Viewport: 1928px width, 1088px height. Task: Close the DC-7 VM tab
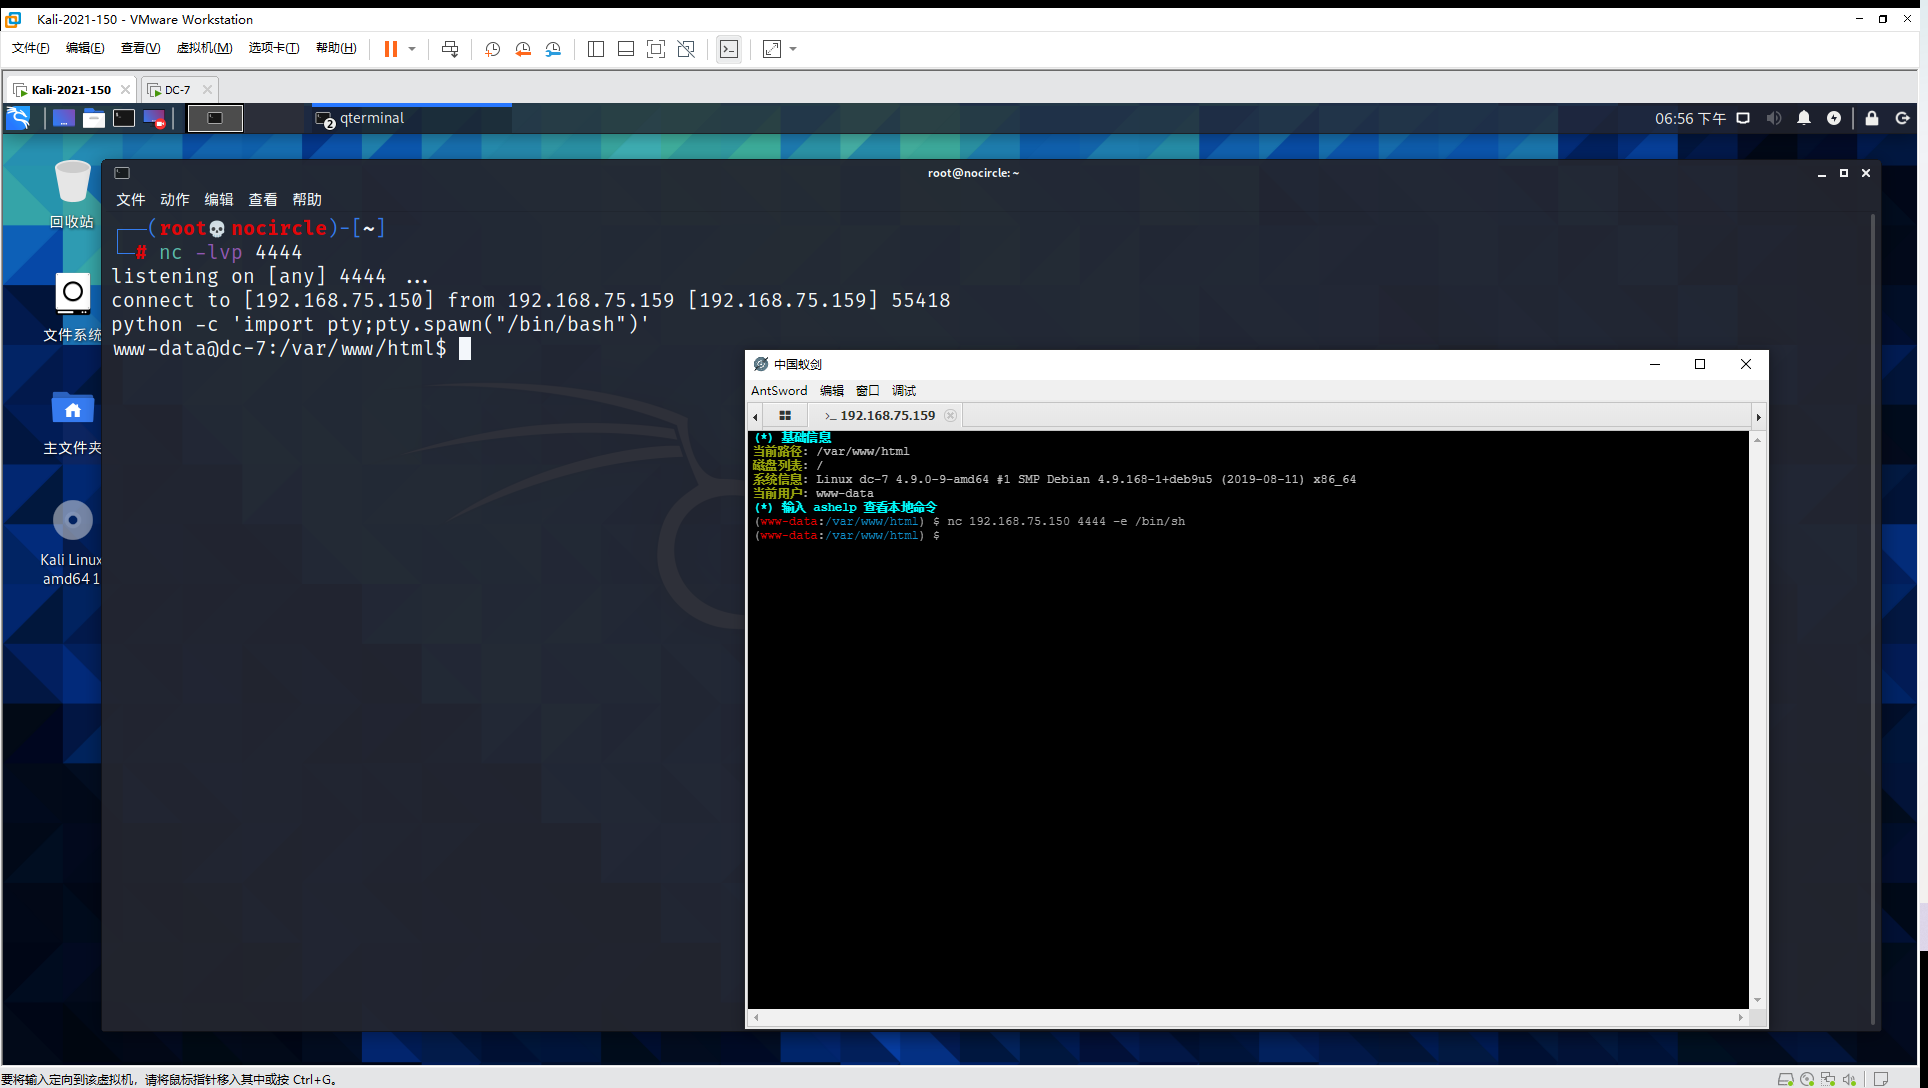point(207,89)
